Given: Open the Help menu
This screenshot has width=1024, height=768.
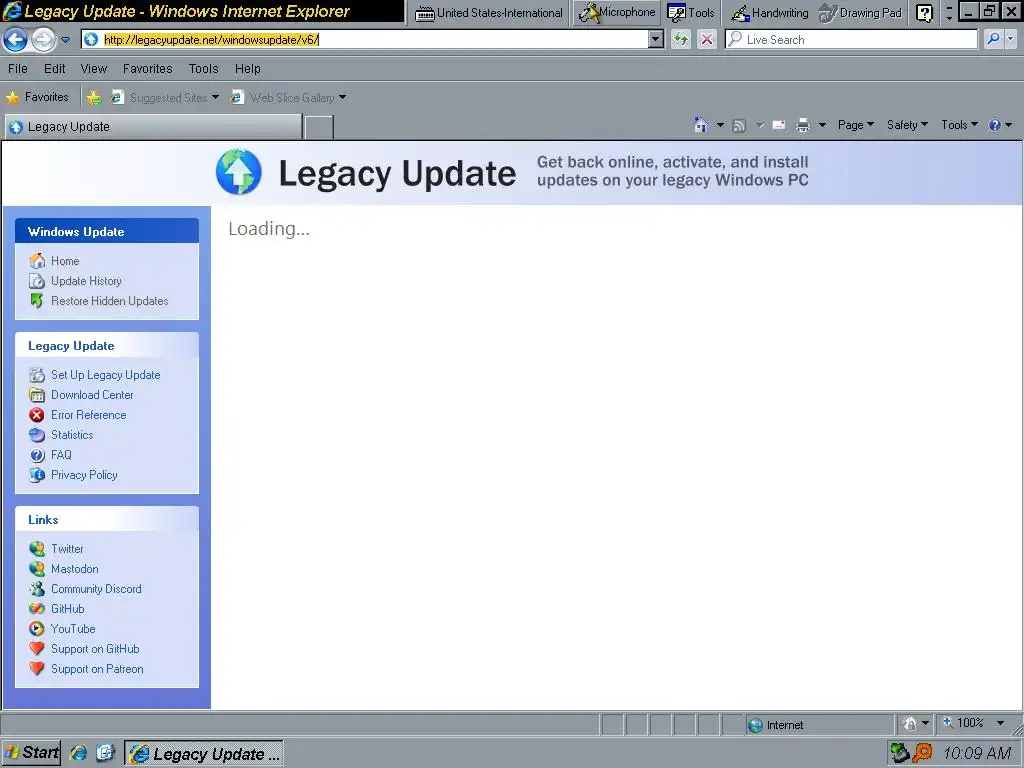Looking at the screenshot, I should (248, 69).
